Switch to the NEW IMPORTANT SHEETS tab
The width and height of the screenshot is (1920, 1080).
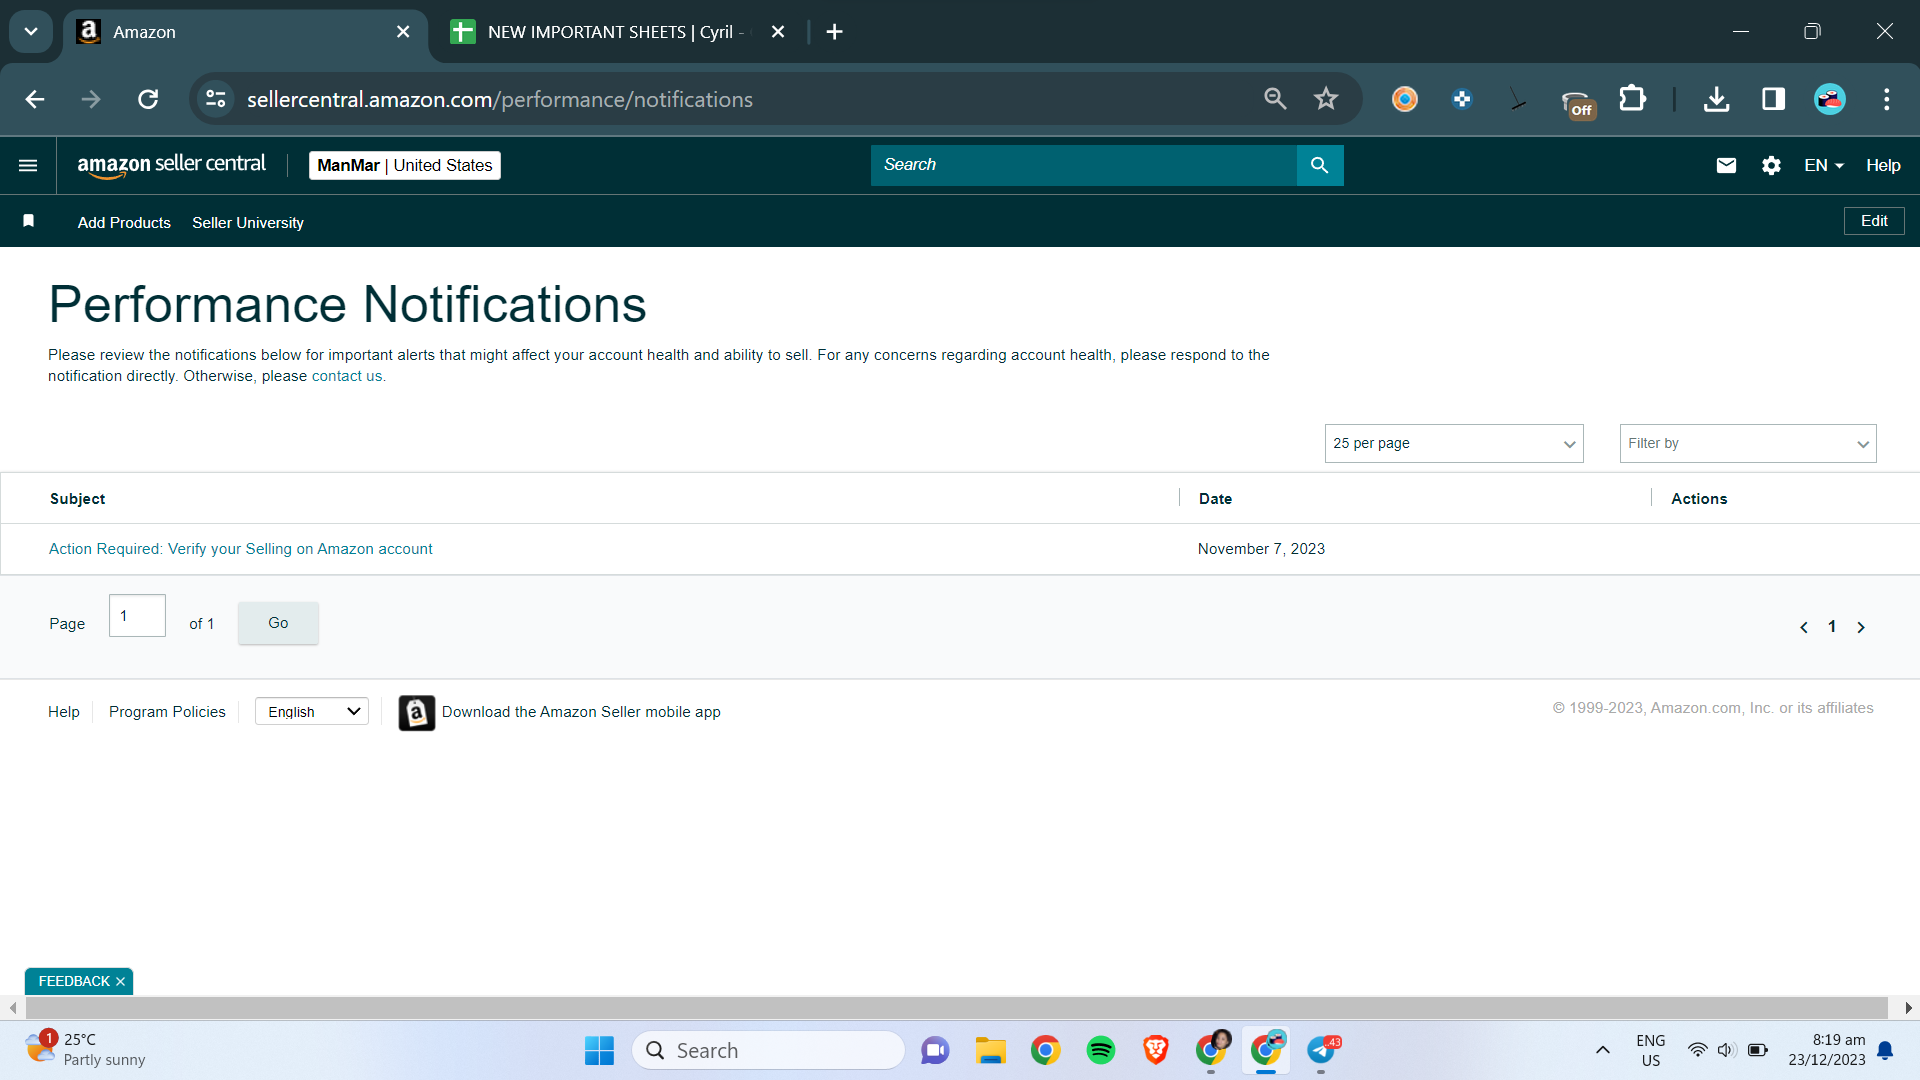click(x=617, y=32)
